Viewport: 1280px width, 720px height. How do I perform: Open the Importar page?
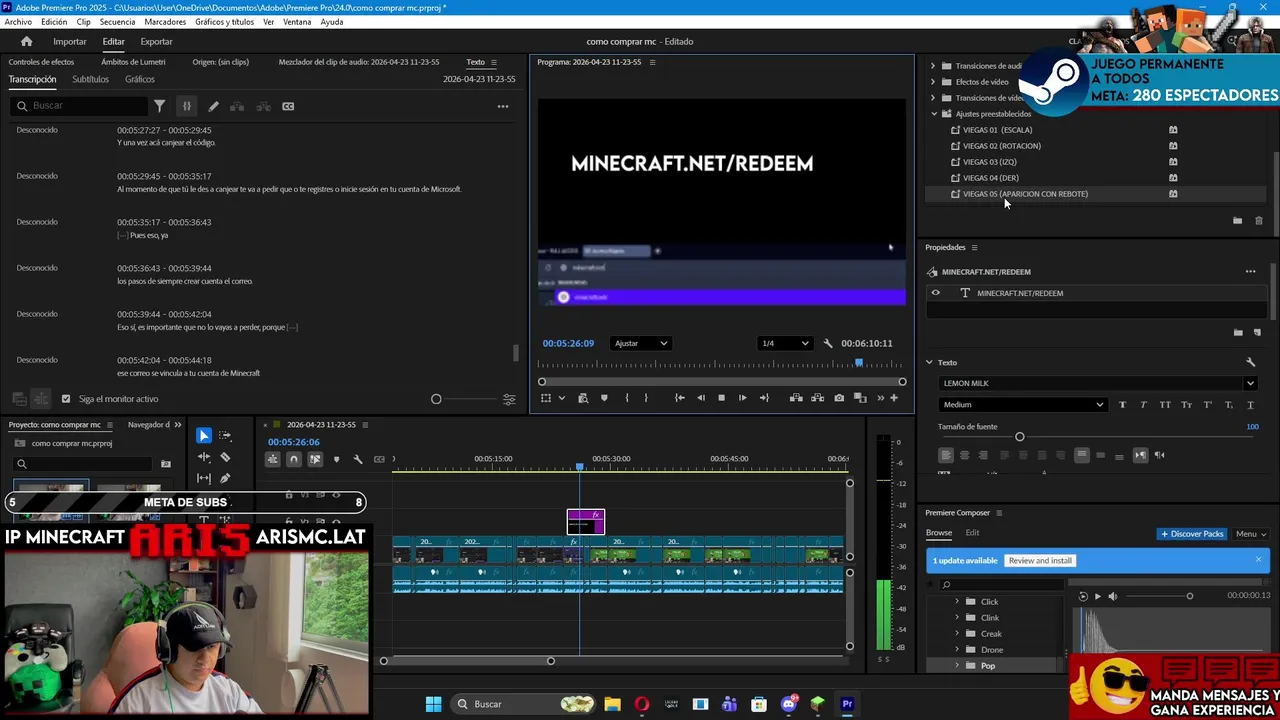(x=70, y=42)
